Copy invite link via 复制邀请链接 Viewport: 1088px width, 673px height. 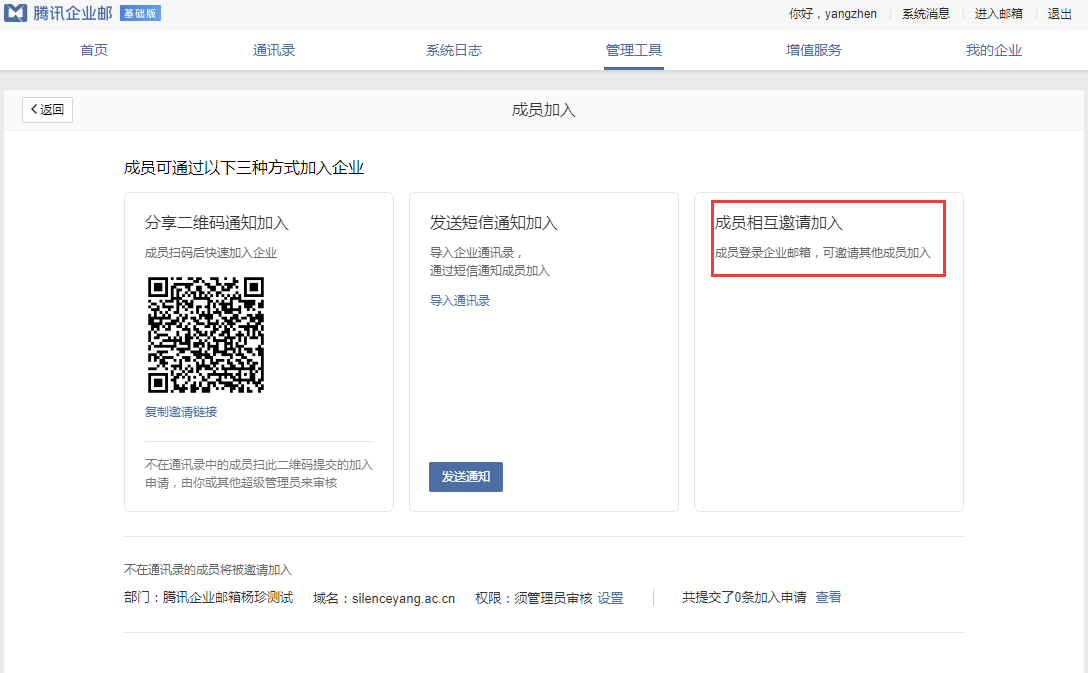[181, 412]
